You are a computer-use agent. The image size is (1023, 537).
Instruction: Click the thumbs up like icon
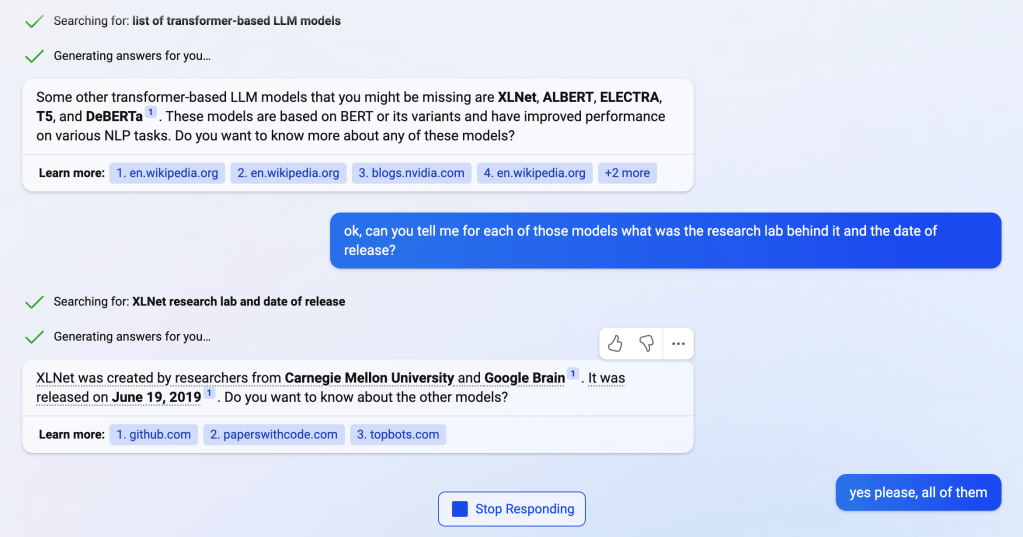615,344
